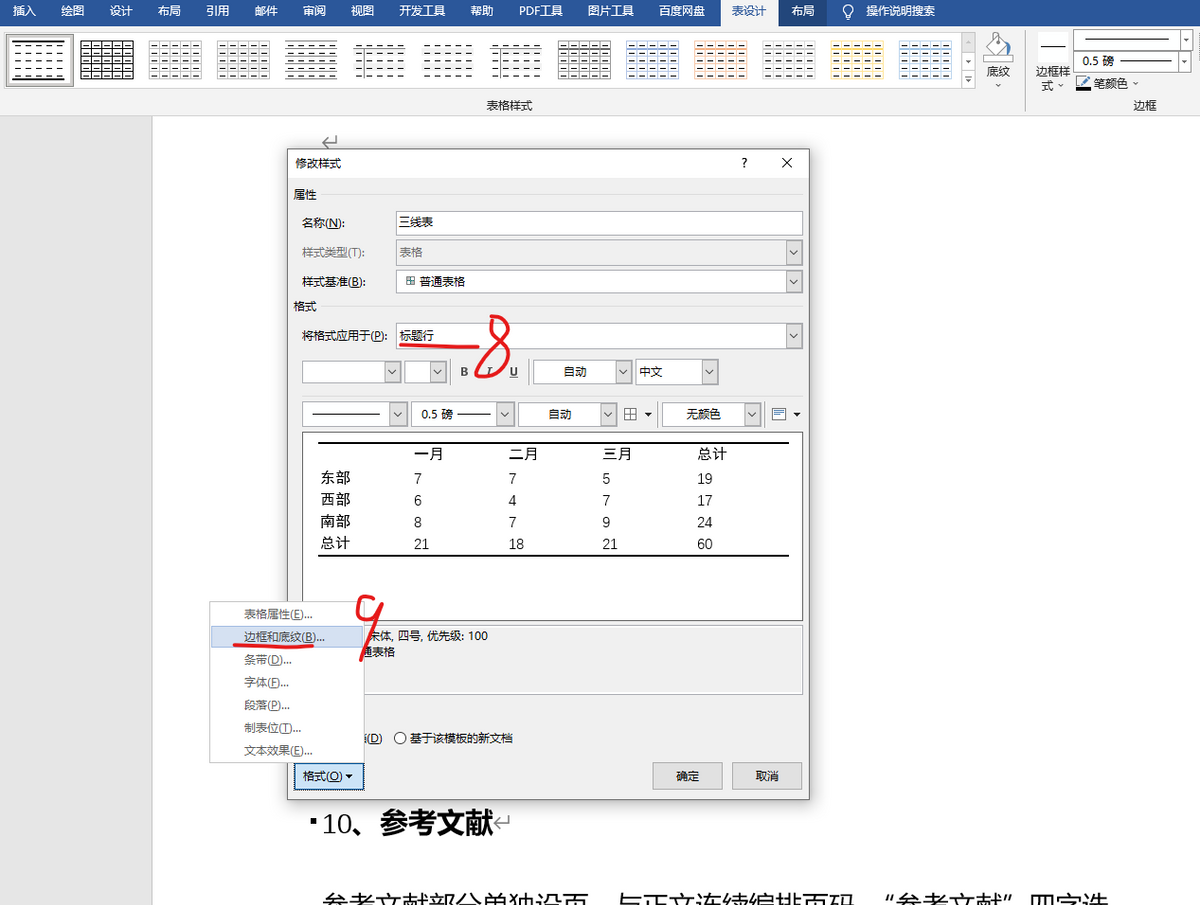Image resolution: width=1200 pixels, height=905 pixels.
Task: Click the 确定 button
Action: (687, 776)
